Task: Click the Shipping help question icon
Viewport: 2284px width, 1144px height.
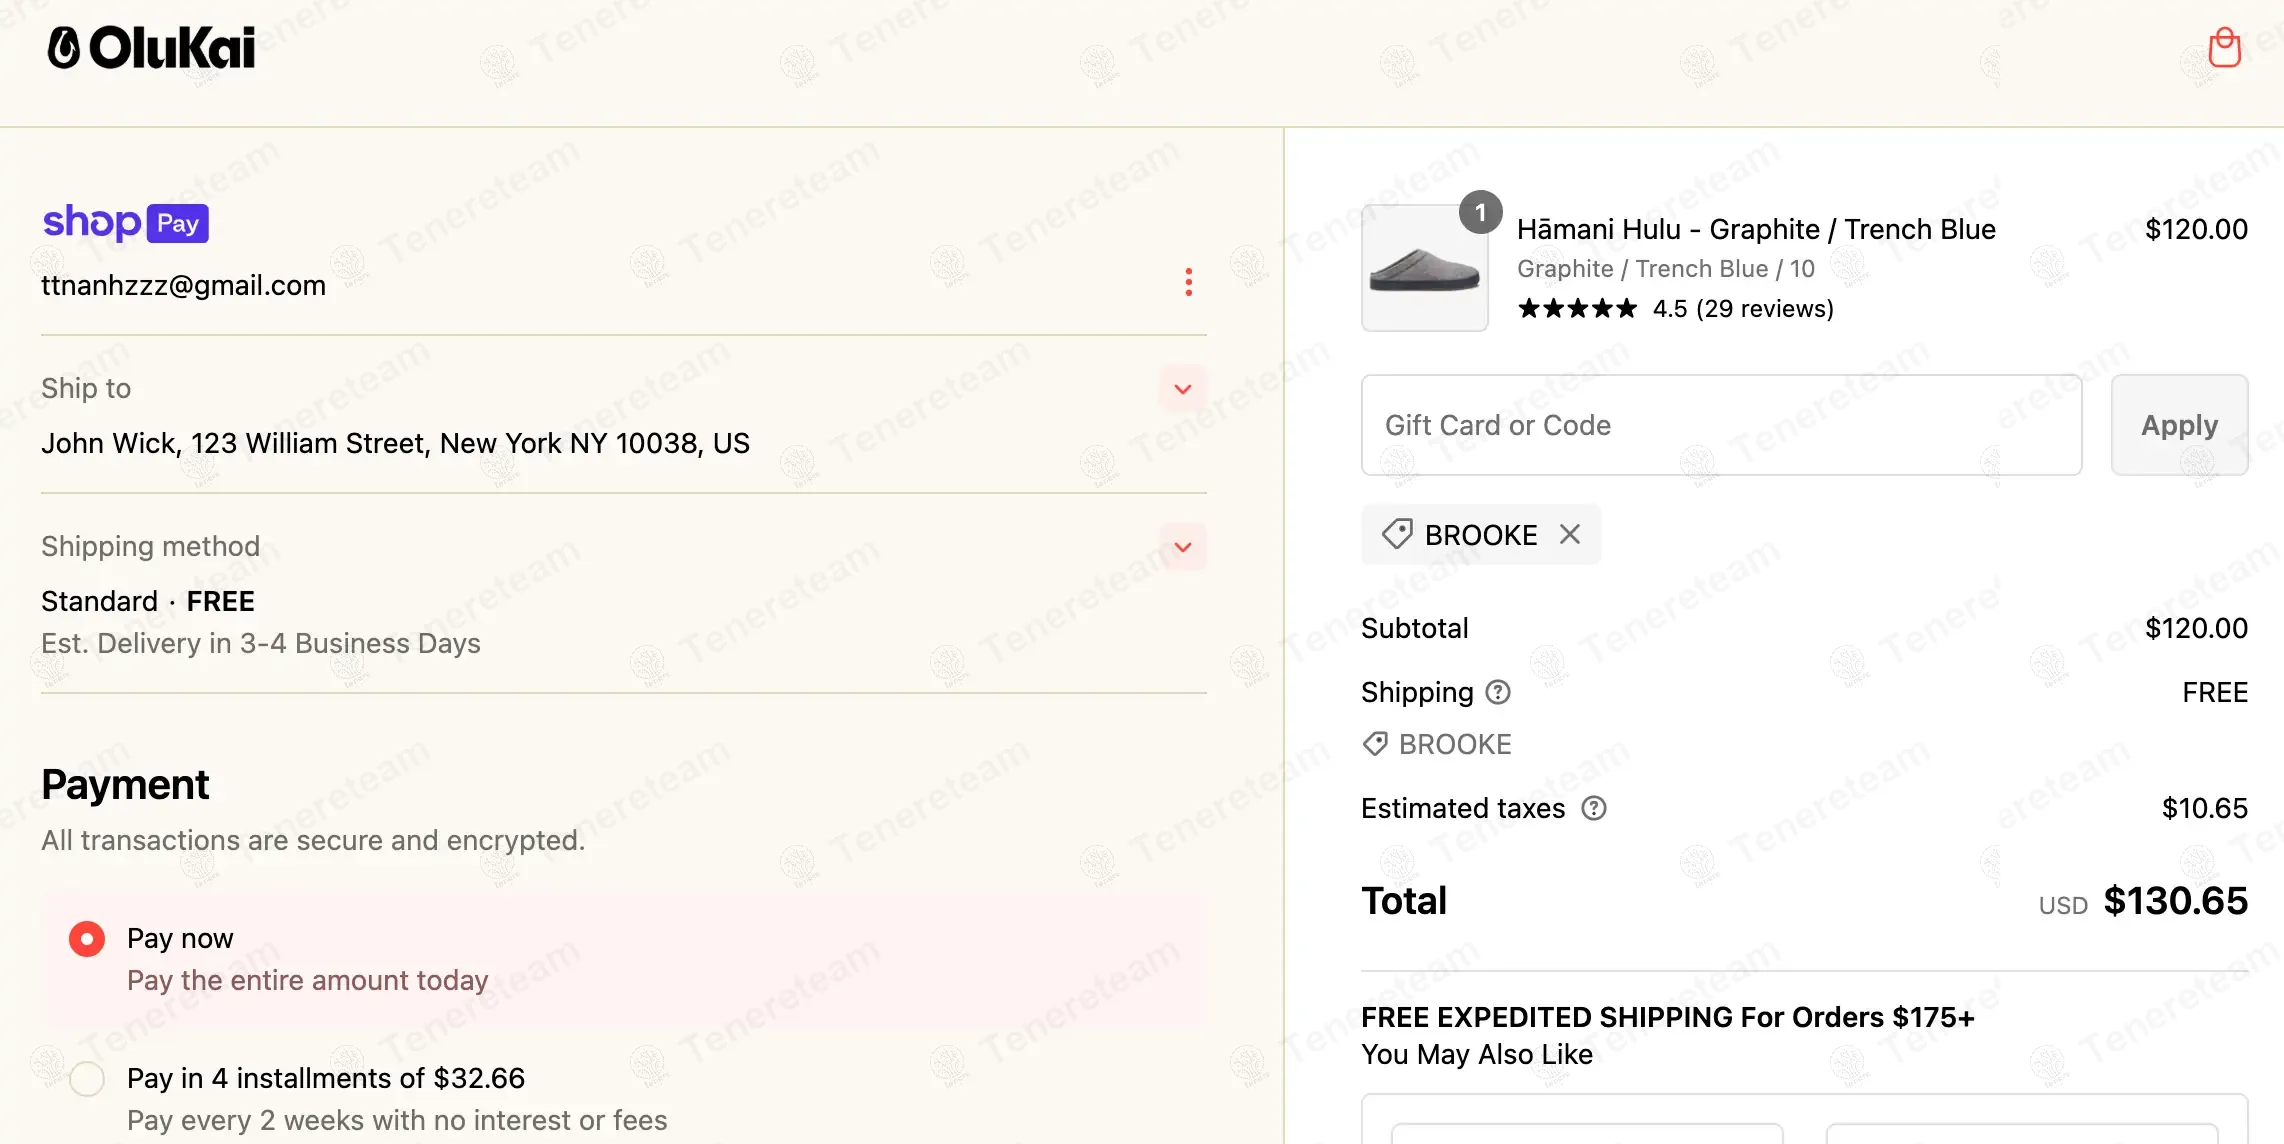Action: [x=1498, y=692]
